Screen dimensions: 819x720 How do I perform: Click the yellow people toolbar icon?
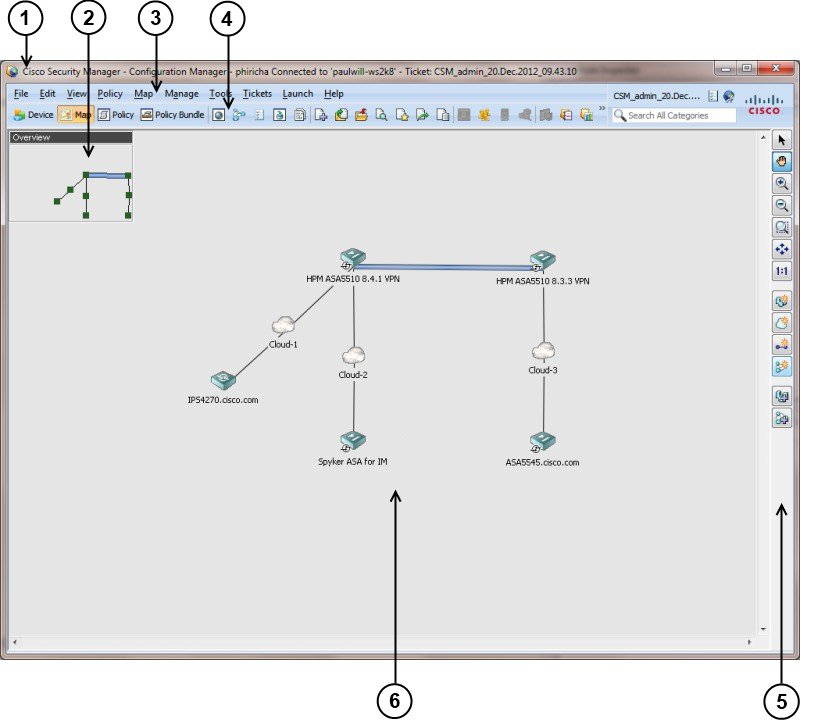[484, 115]
